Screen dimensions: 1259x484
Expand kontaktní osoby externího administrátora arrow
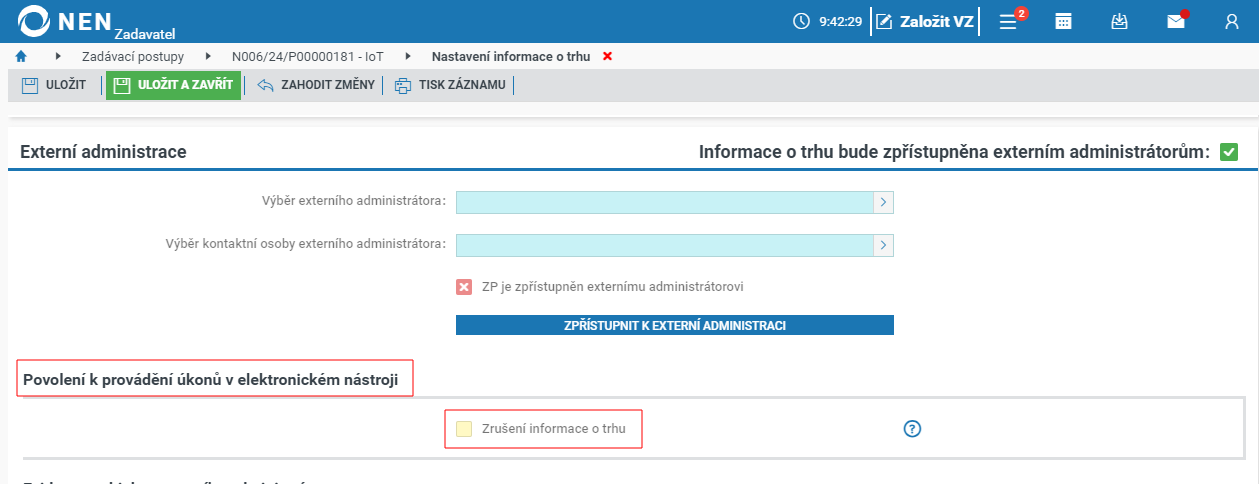(884, 245)
